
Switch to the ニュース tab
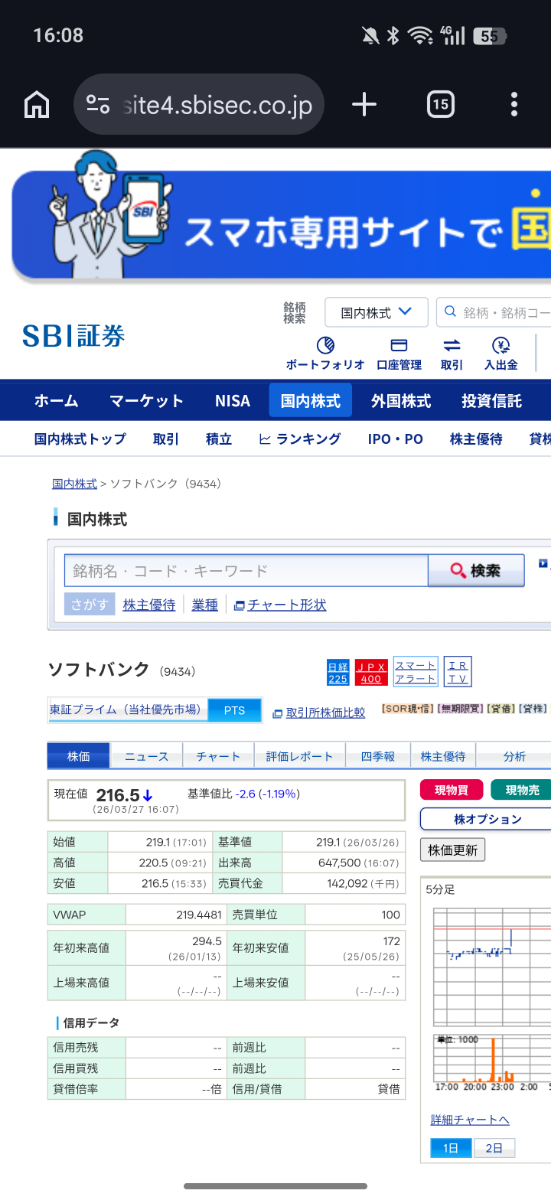(146, 756)
